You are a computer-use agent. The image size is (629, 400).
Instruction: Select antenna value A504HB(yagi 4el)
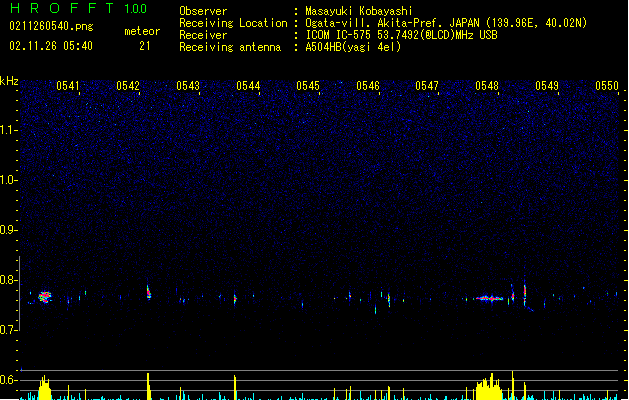click(353, 47)
